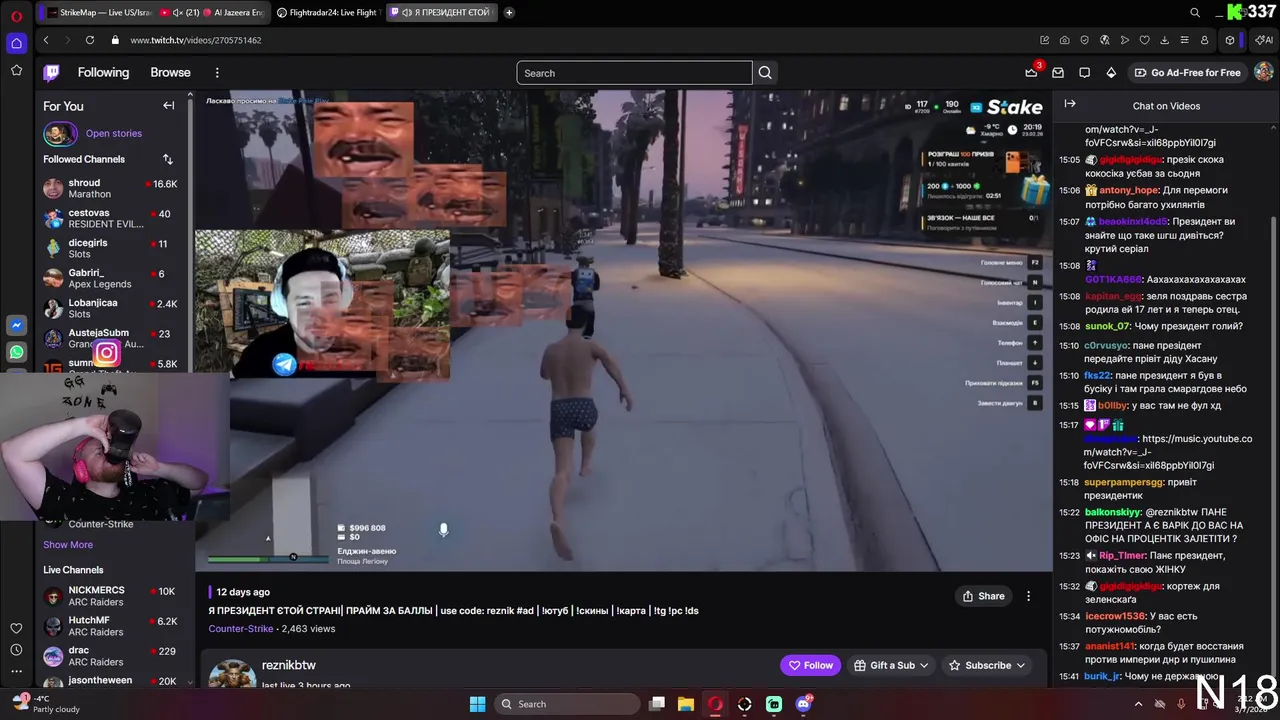This screenshot has width=1280, height=720.
Task: Expand Gift a Sub dropdown
Action: click(892, 665)
